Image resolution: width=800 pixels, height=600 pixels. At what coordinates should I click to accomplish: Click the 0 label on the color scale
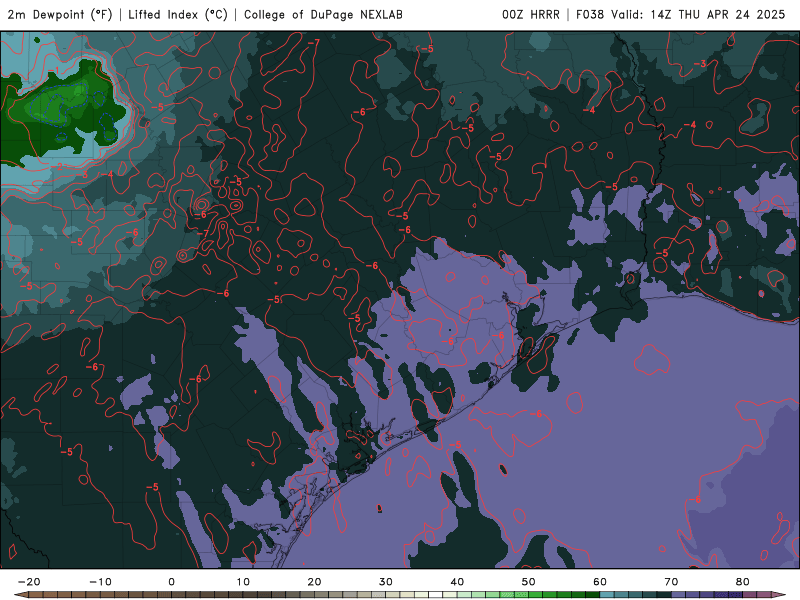pos(171,582)
